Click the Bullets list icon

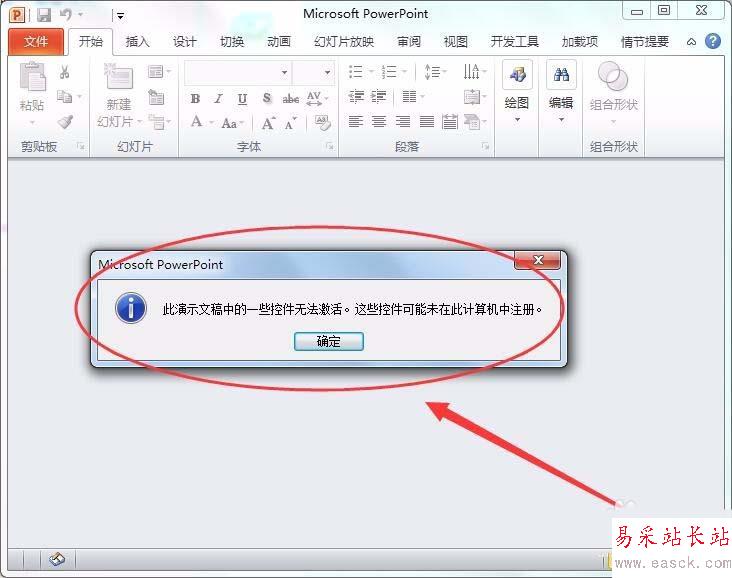(356, 71)
